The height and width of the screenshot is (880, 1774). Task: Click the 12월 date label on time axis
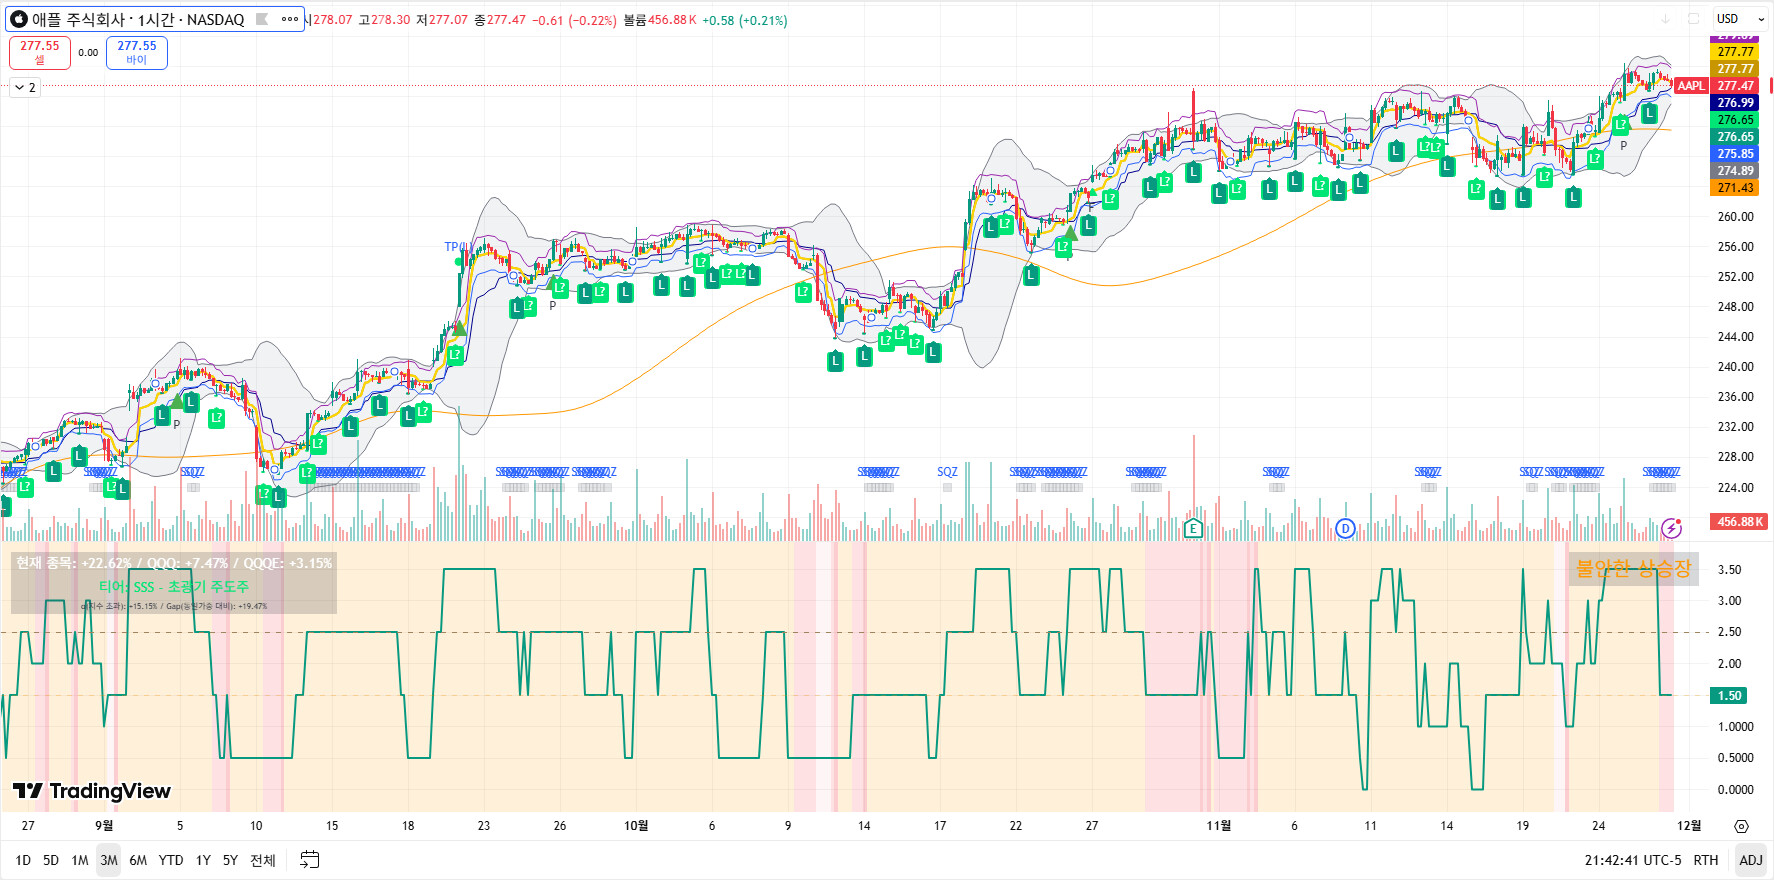coord(1689,826)
